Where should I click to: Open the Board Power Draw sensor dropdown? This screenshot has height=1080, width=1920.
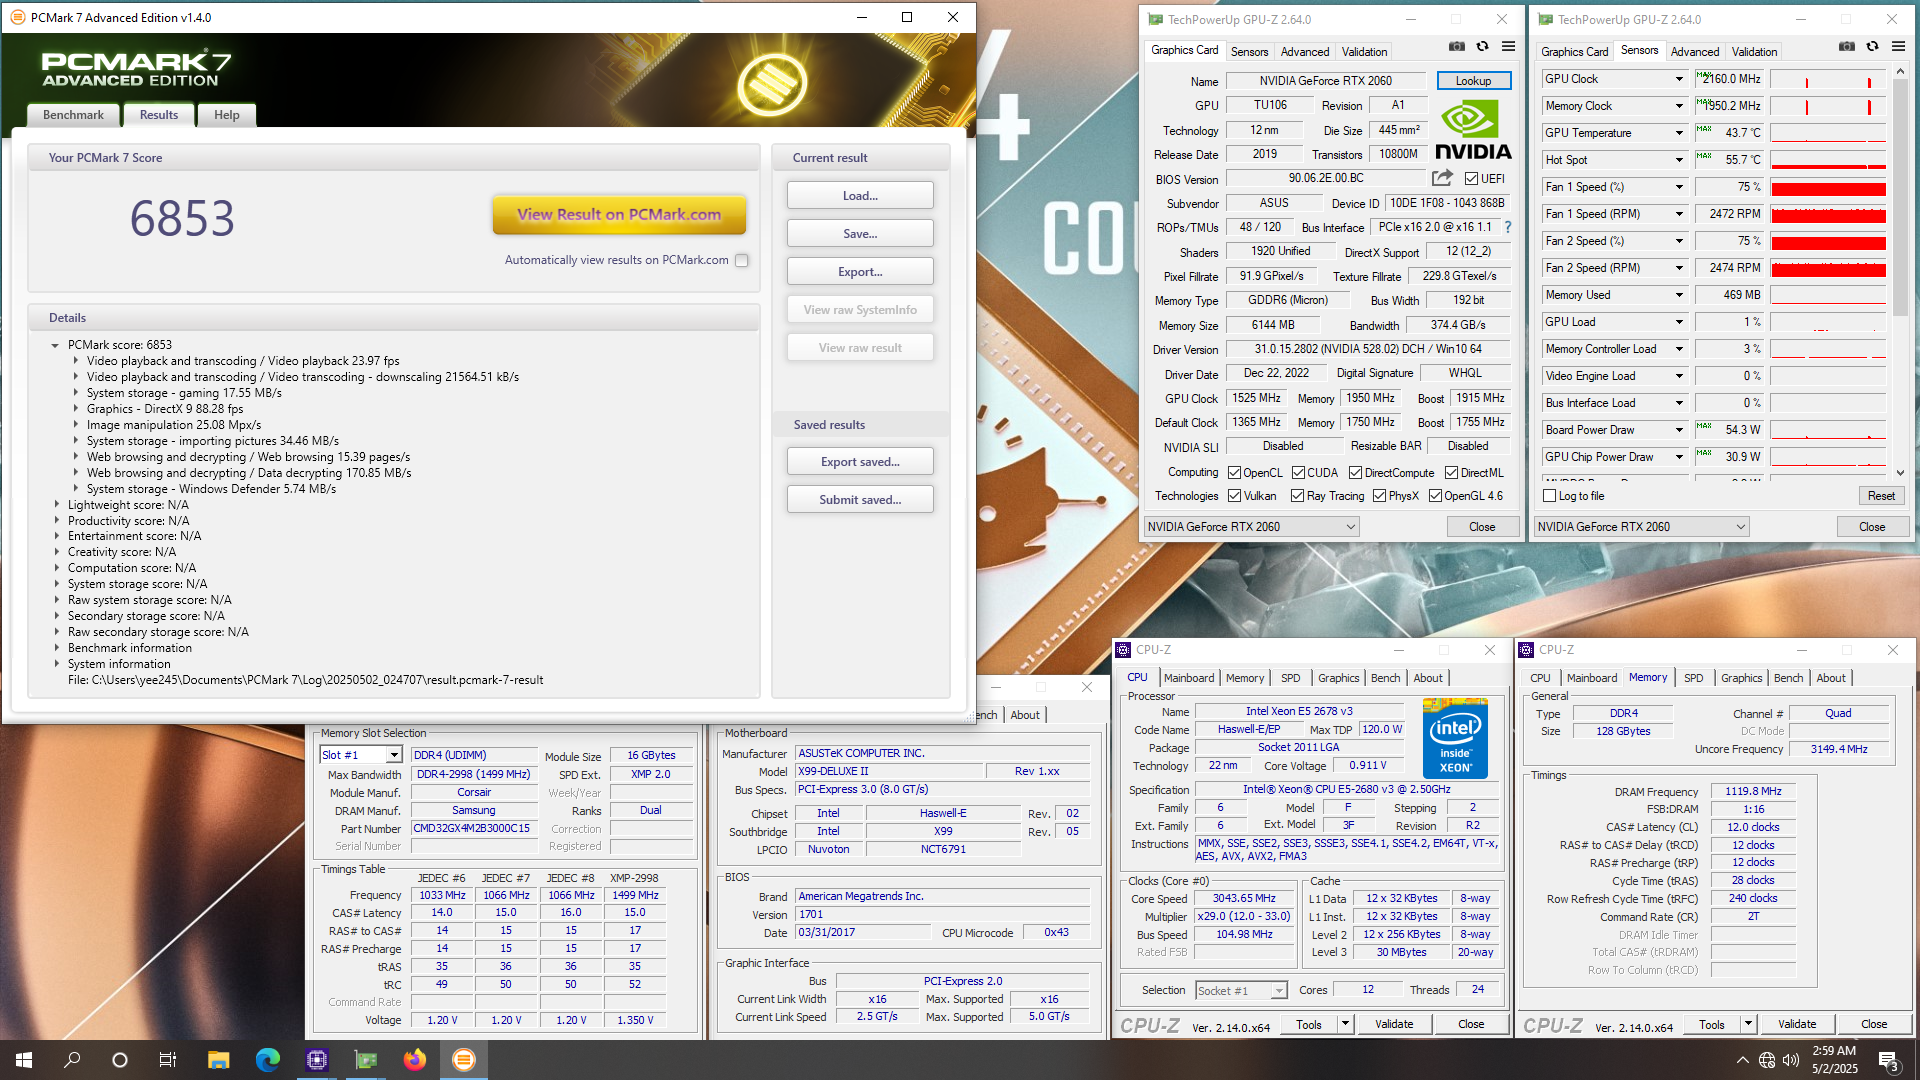(x=1679, y=430)
